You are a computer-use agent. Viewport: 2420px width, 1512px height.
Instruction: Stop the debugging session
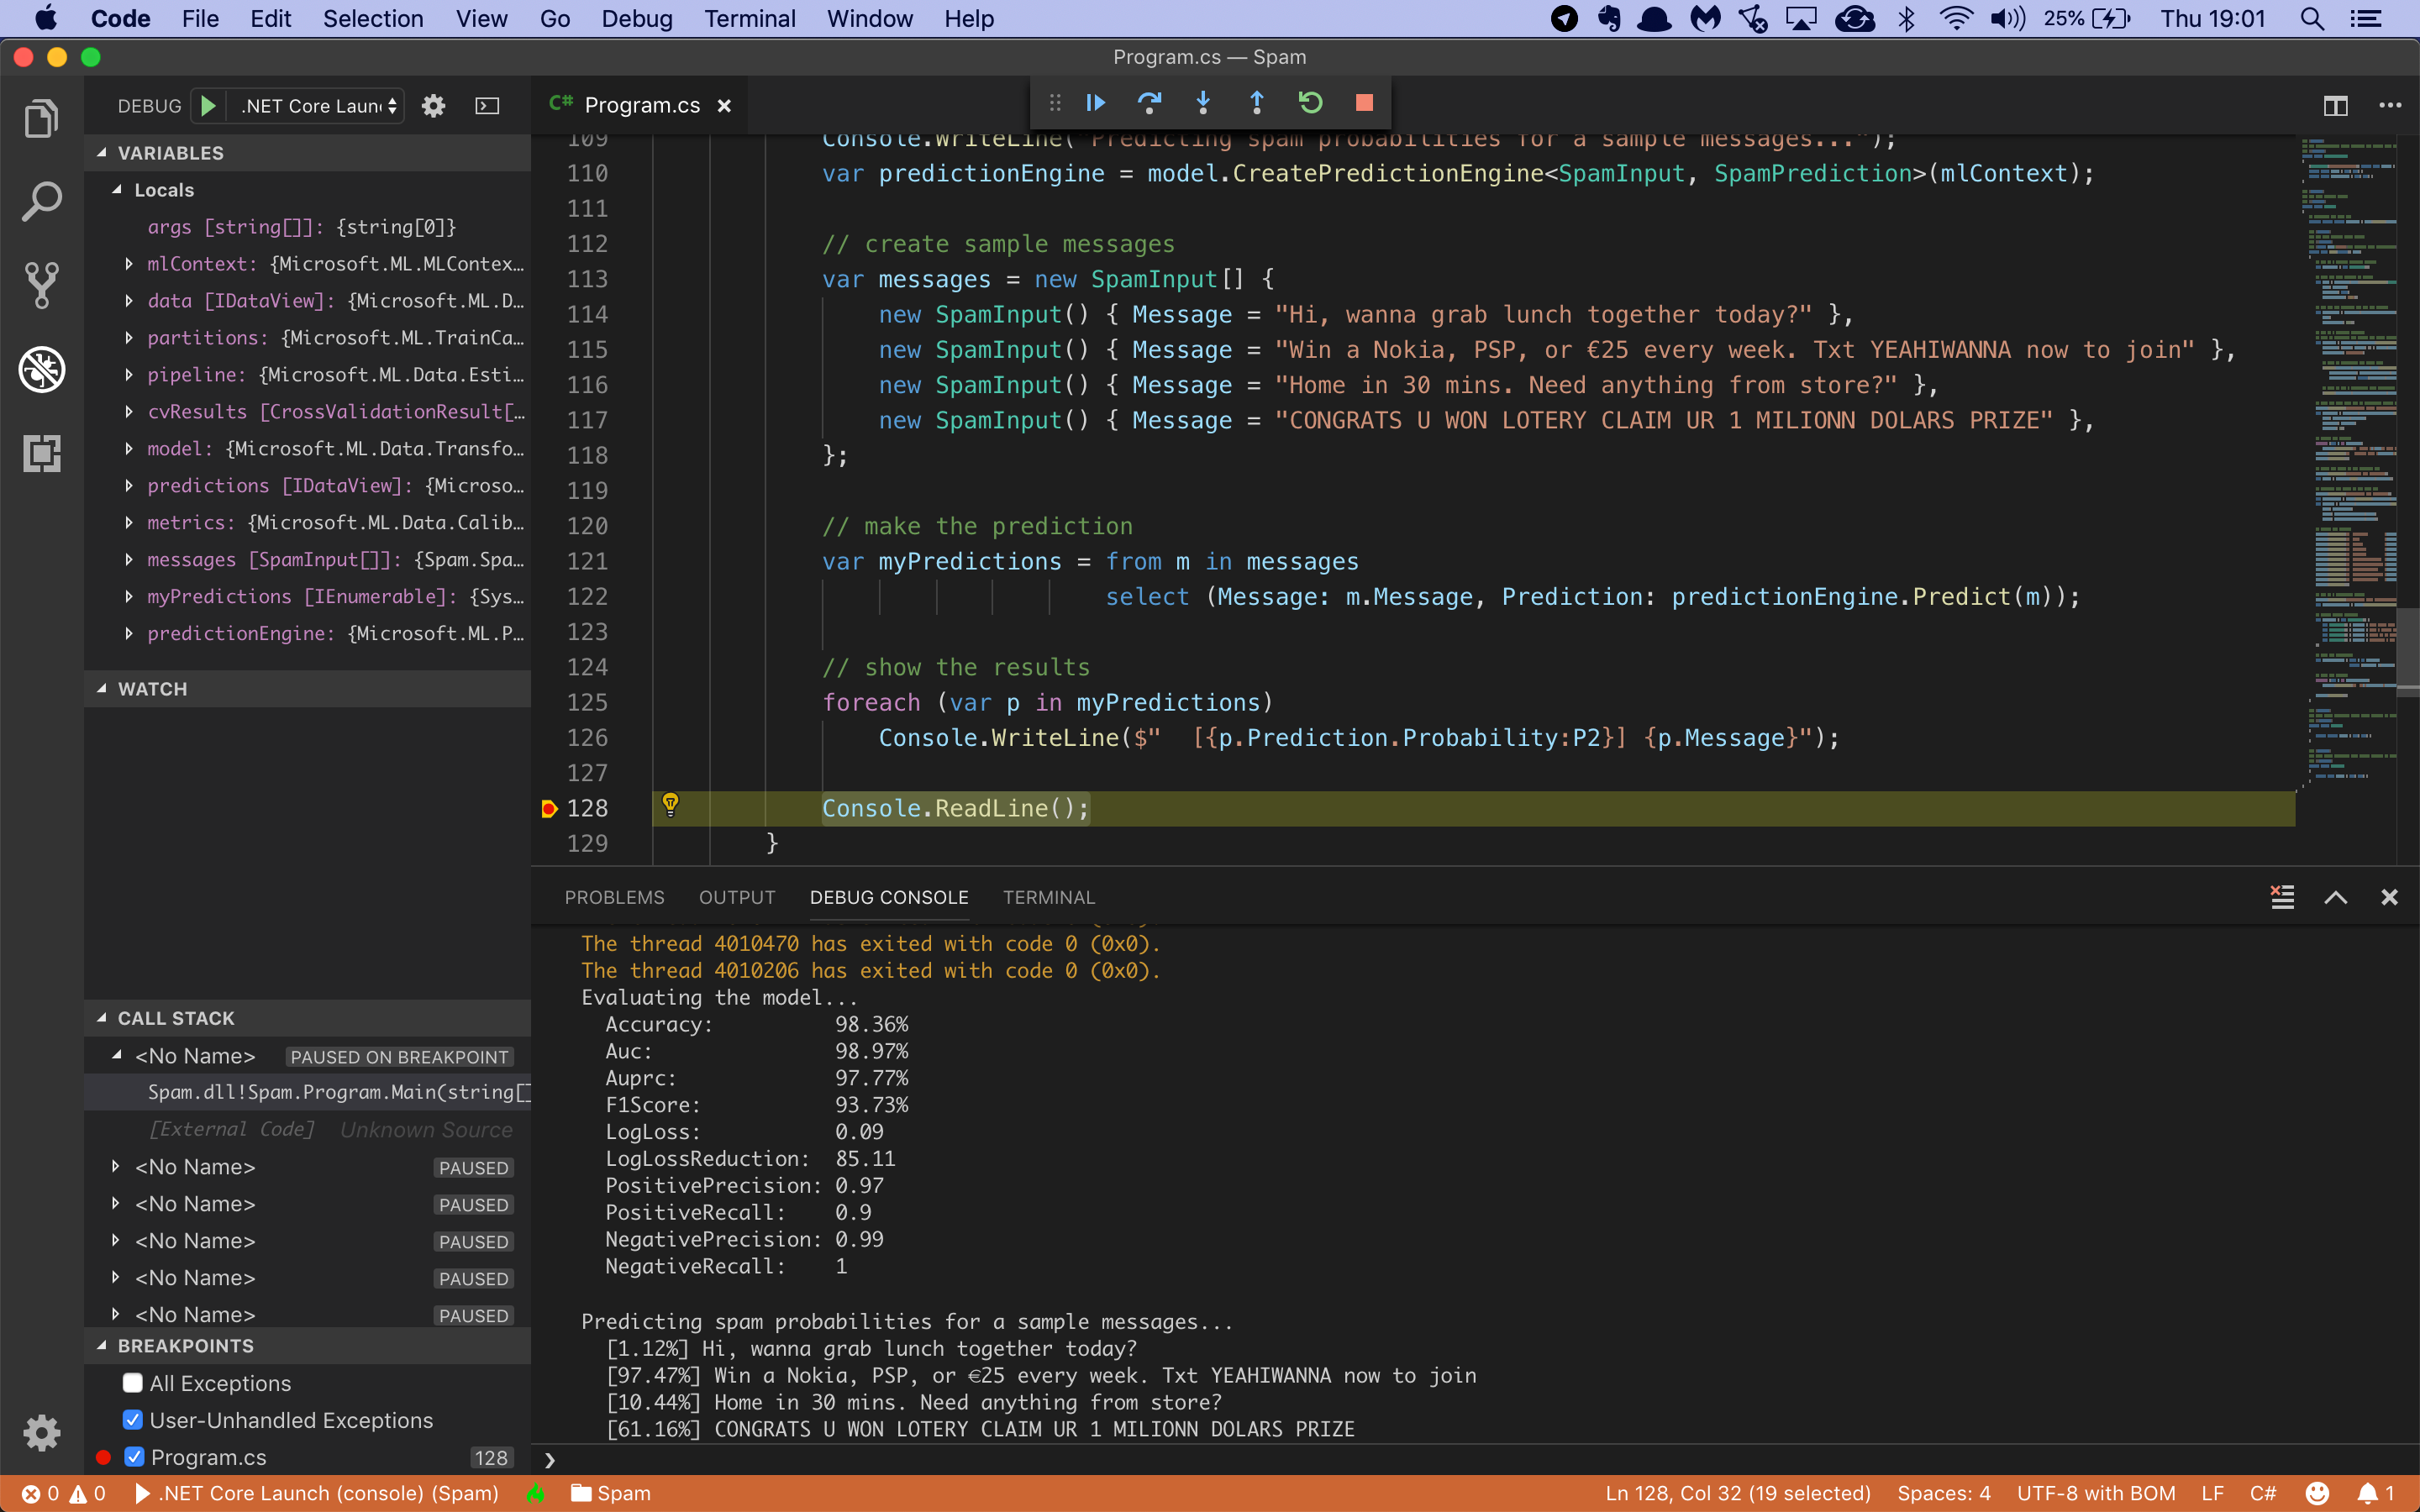[x=1364, y=103]
